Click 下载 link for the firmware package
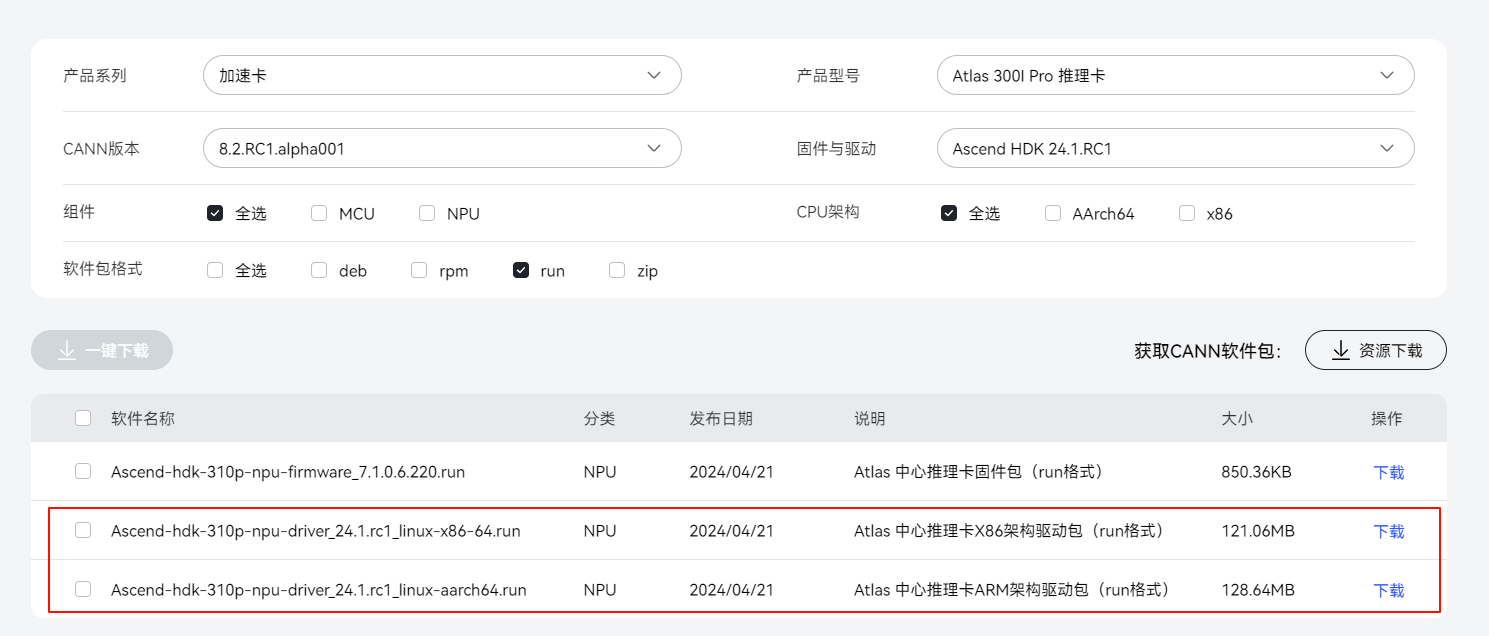The height and width of the screenshot is (636, 1489). 1389,472
